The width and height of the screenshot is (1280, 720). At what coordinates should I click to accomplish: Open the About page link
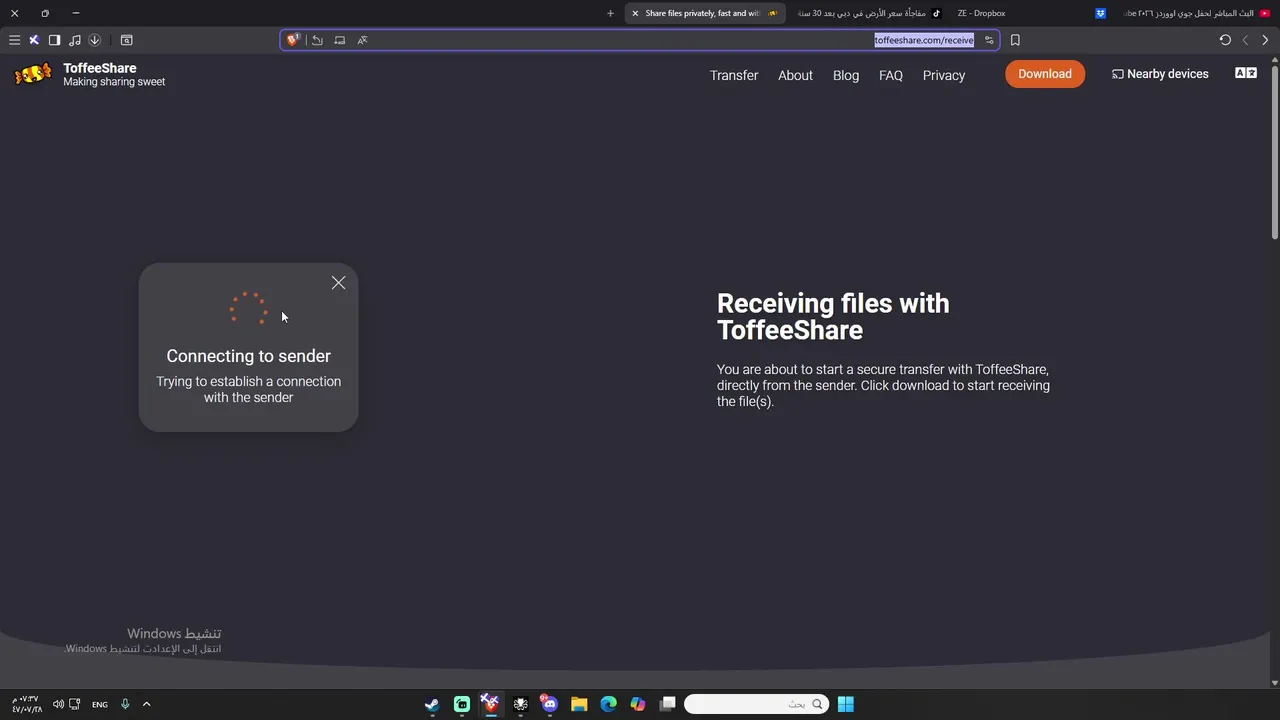pos(795,75)
